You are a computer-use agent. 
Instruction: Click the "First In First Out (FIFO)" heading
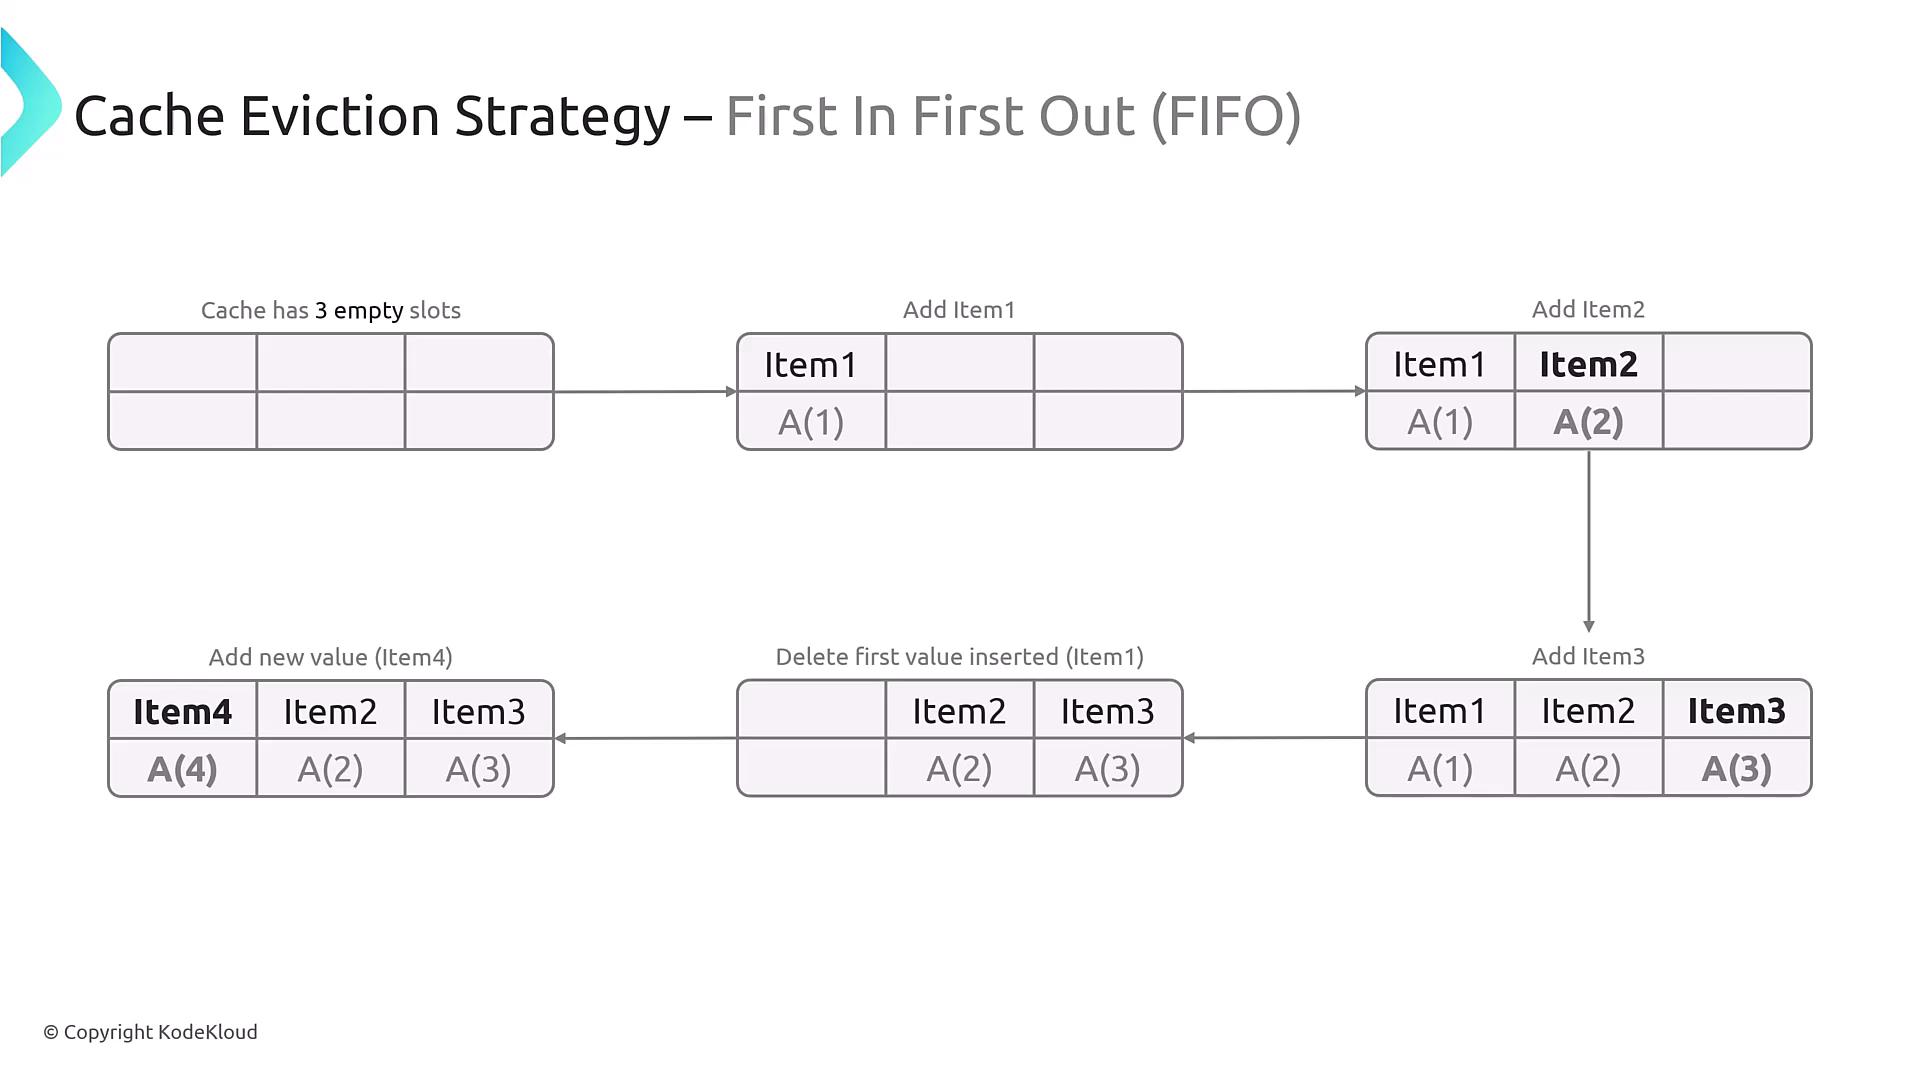(1012, 116)
